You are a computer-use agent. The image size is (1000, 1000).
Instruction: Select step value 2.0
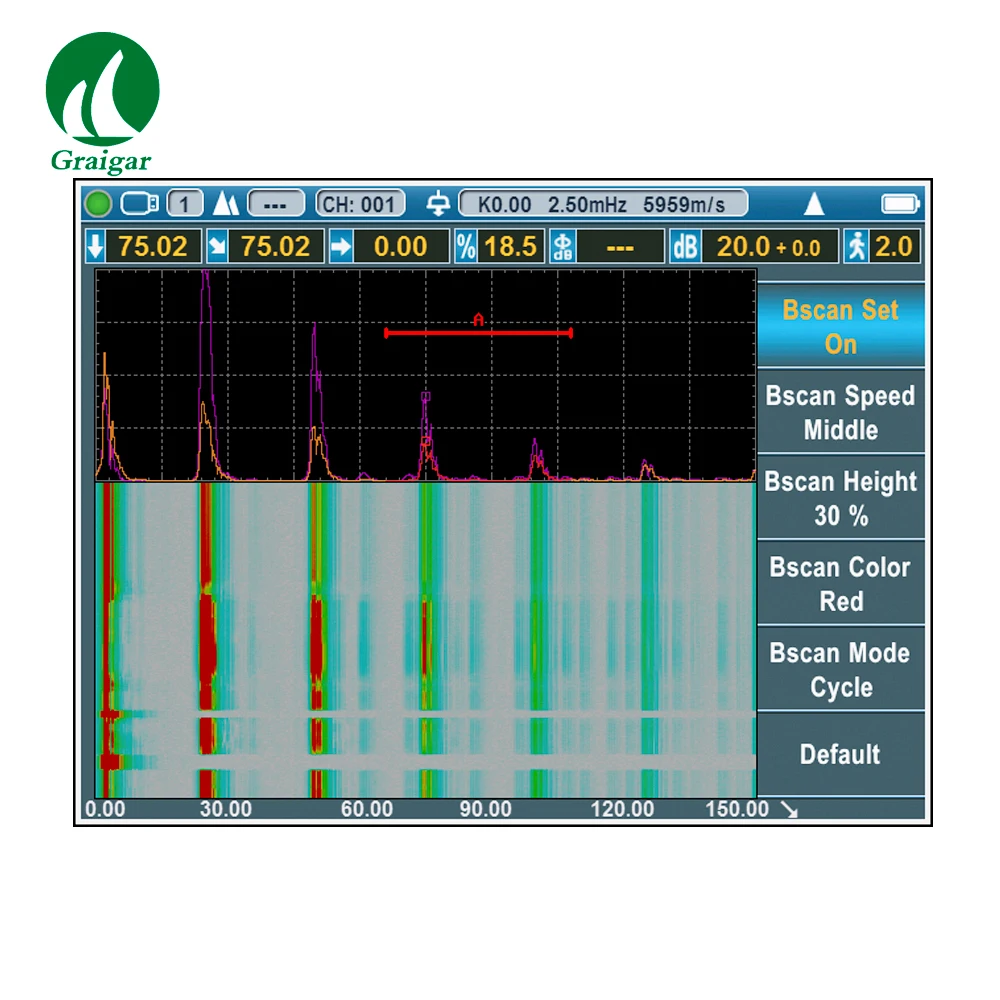[x=894, y=246]
